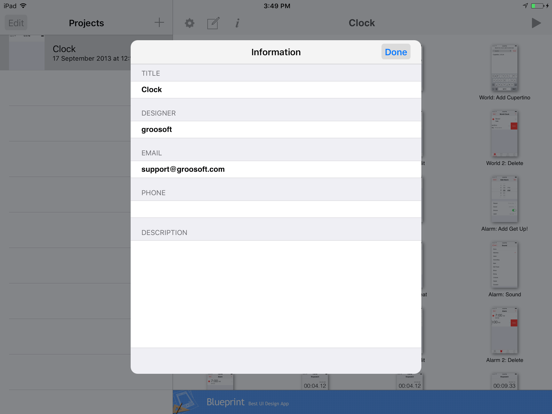
Task: Edit the Designer field containing groosoft
Action: point(276,130)
